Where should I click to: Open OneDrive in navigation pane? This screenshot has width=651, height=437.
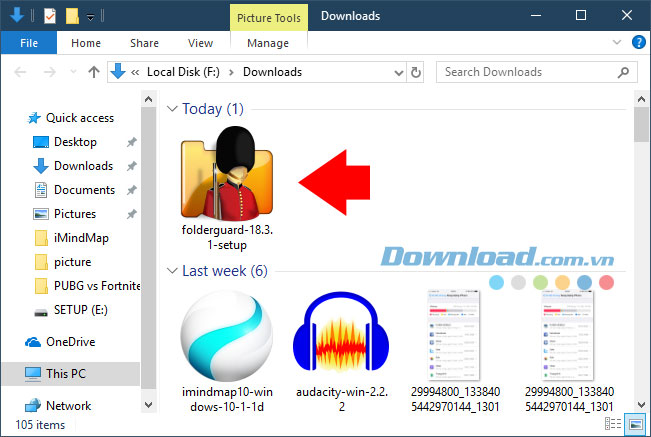click(x=60, y=342)
